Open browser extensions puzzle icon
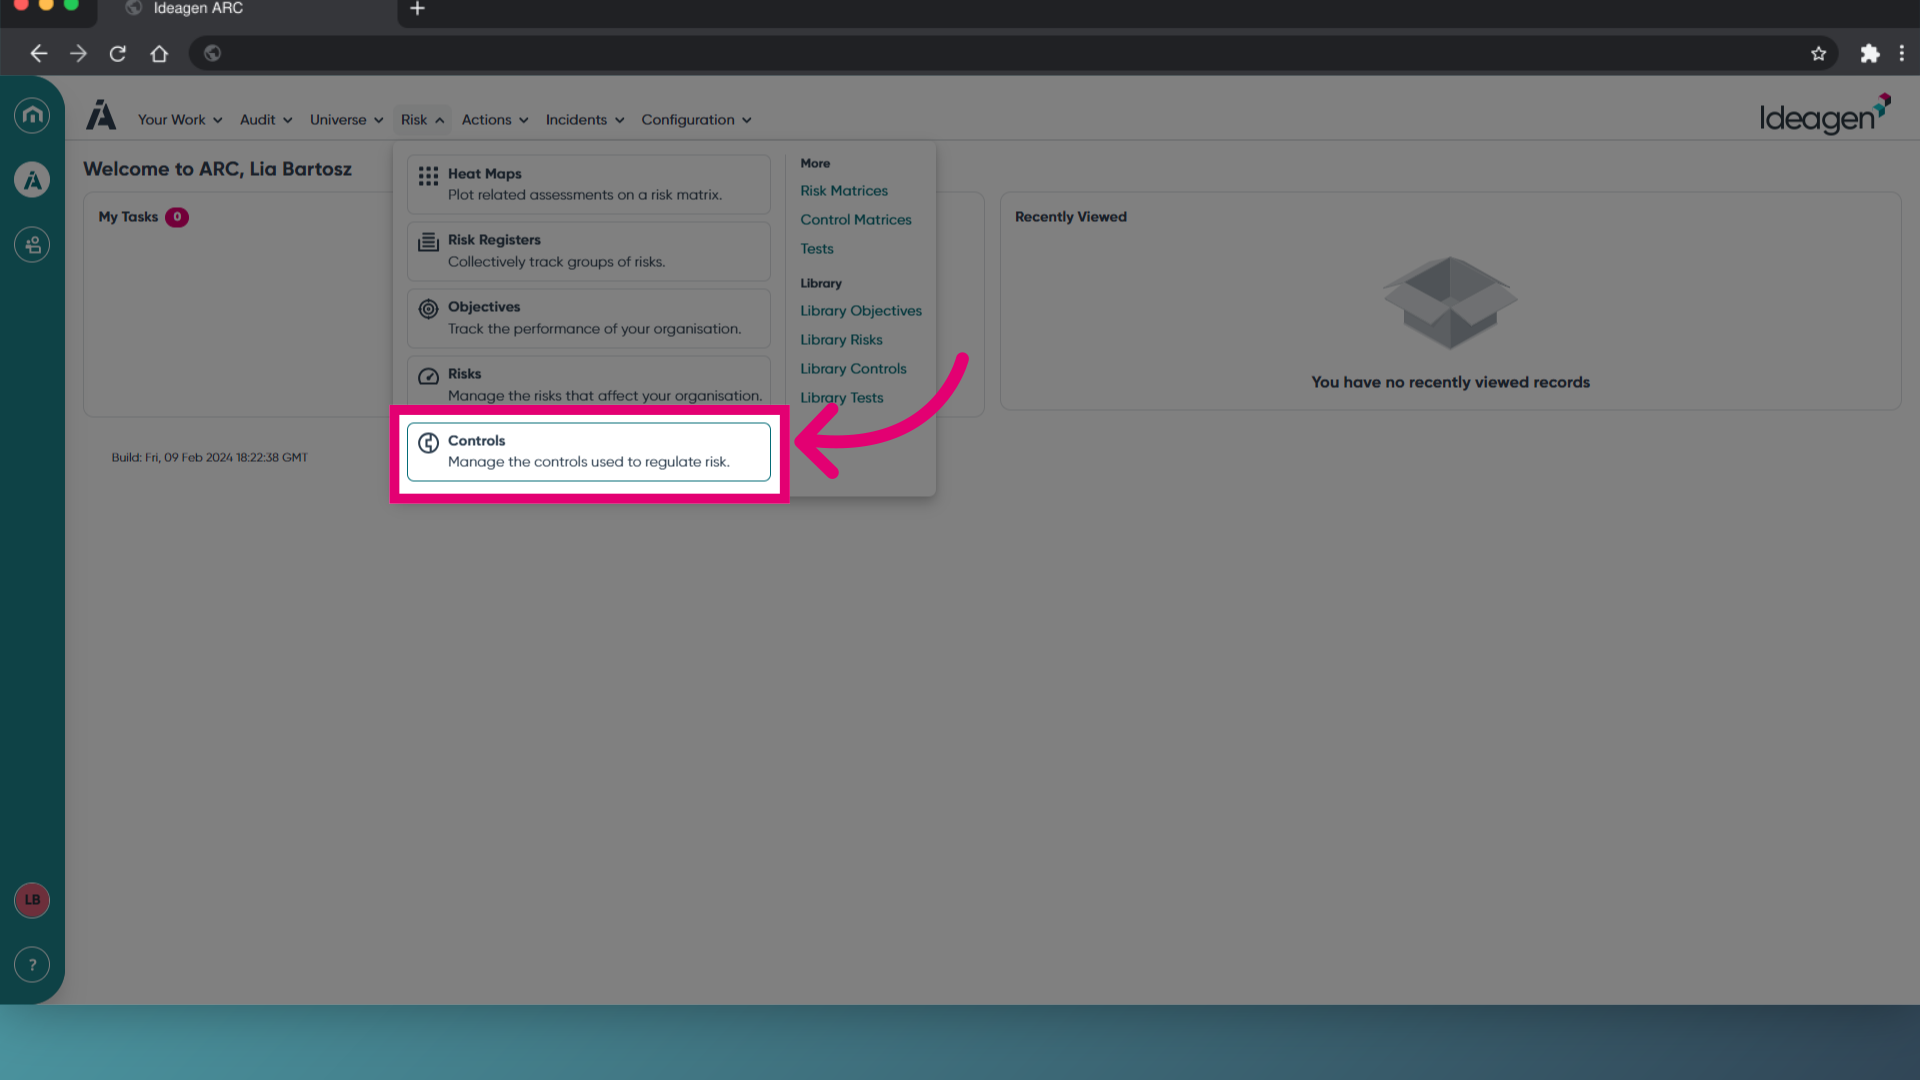This screenshot has height=1080, width=1920. (1869, 54)
